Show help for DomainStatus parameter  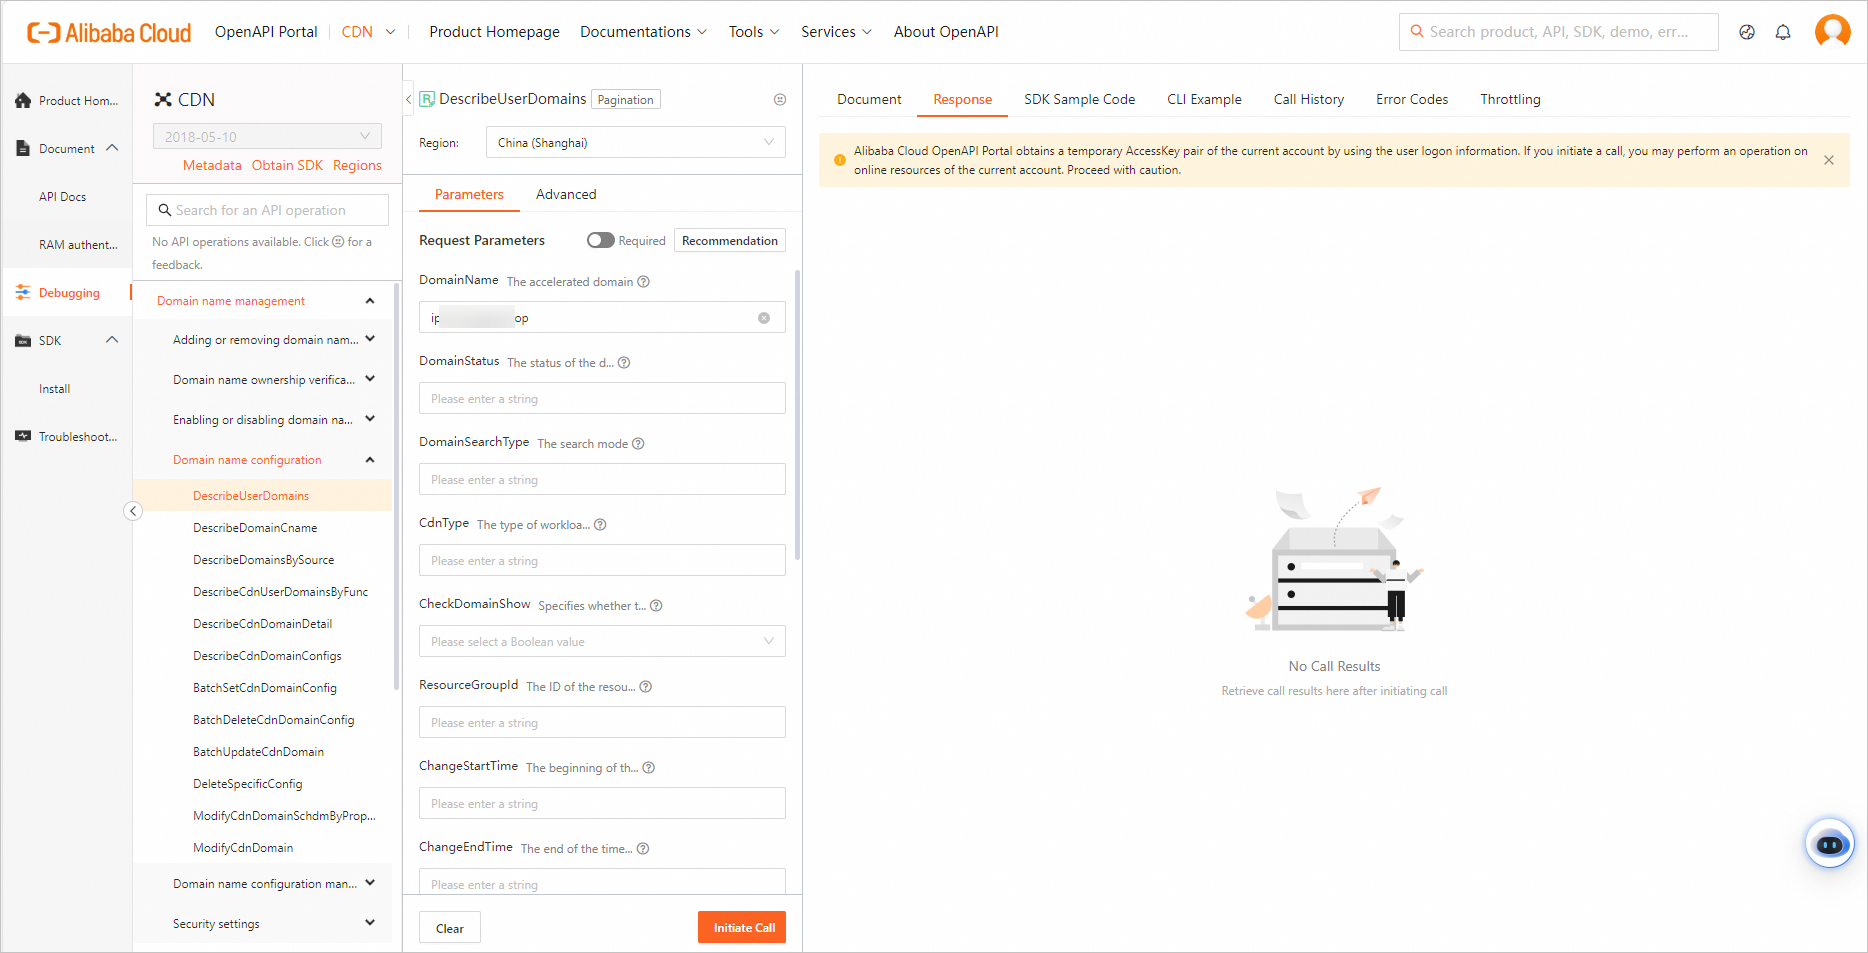(624, 363)
